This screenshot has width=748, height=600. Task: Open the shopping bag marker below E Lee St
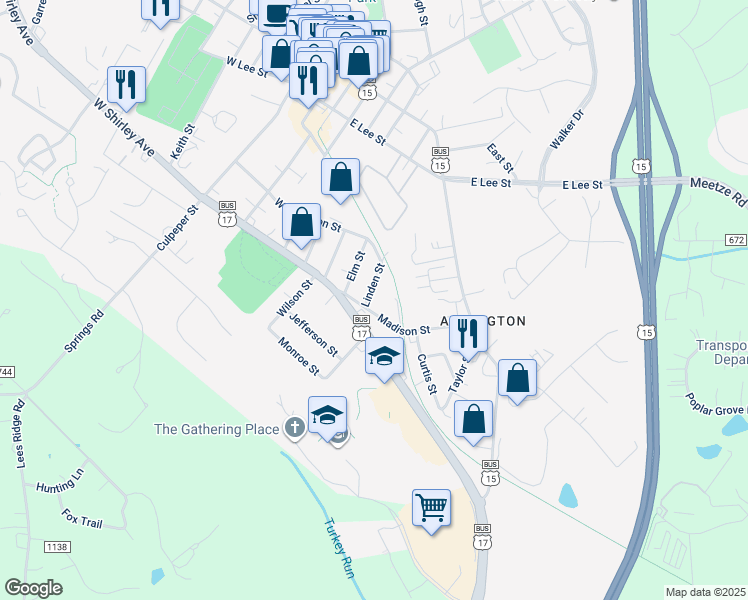340,180
